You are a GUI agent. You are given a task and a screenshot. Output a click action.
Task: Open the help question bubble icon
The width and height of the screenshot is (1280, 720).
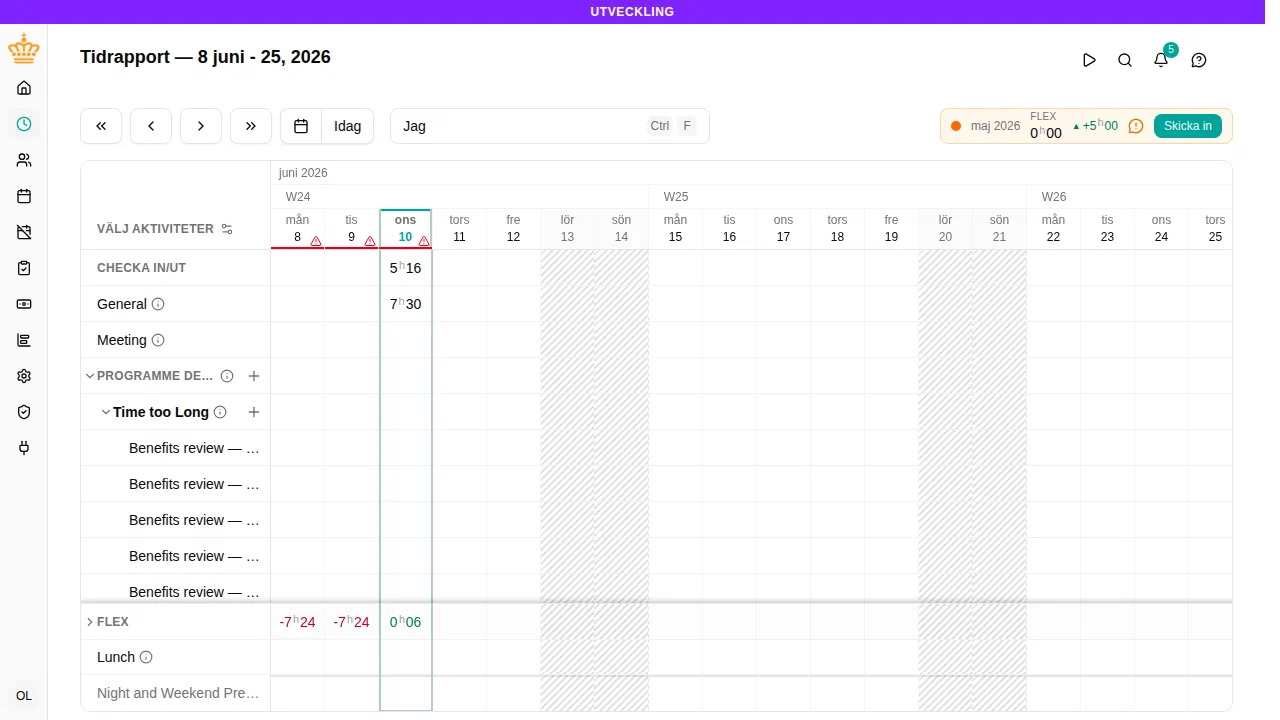[x=1199, y=60]
